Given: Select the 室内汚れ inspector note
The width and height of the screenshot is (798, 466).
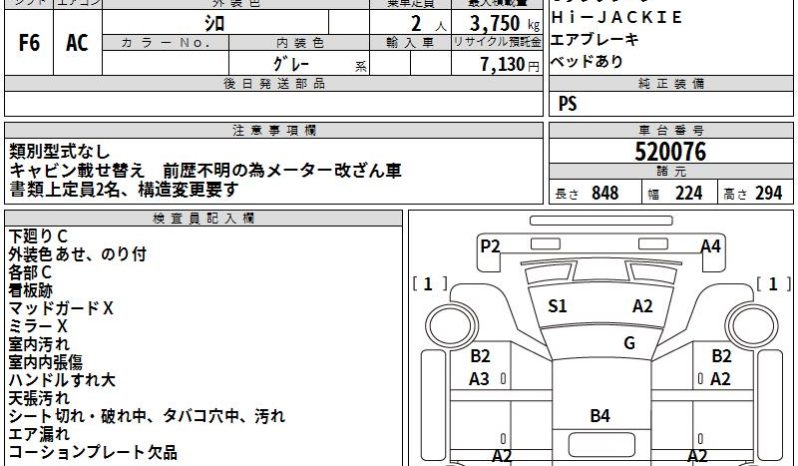Looking at the screenshot, I should click(39, 344).
